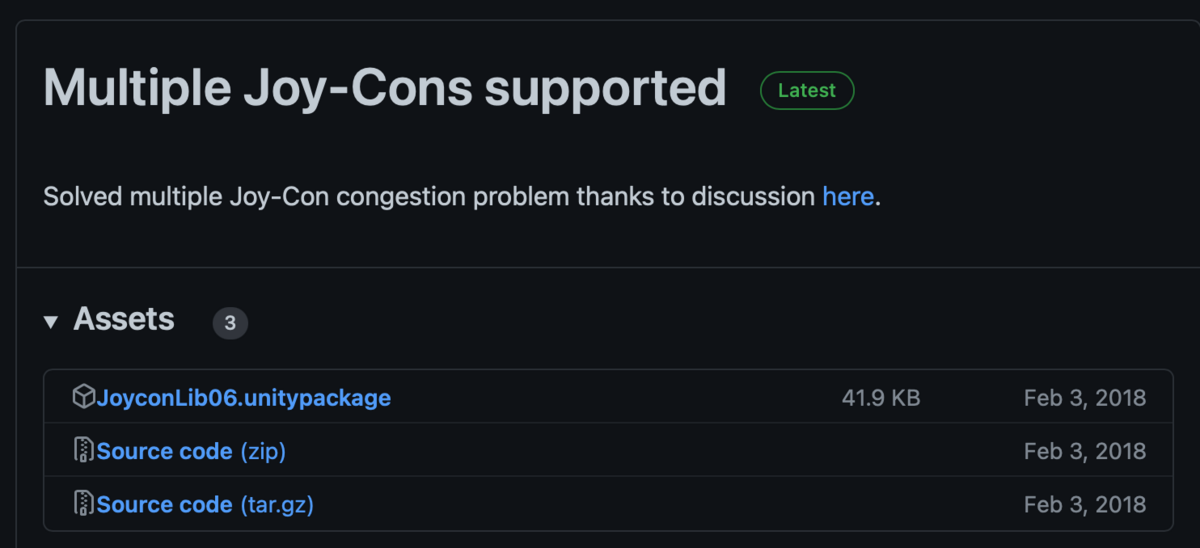Viewport: 1200px width, 548px height.
Task: Click the zip file icon beside Source code (zip)
Action: (x=83, y=451)
